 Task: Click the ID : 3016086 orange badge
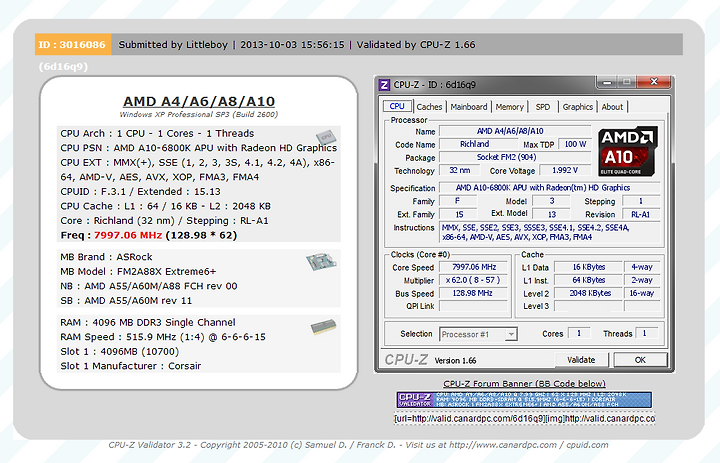pyautogui.click(x=73, y=45)
